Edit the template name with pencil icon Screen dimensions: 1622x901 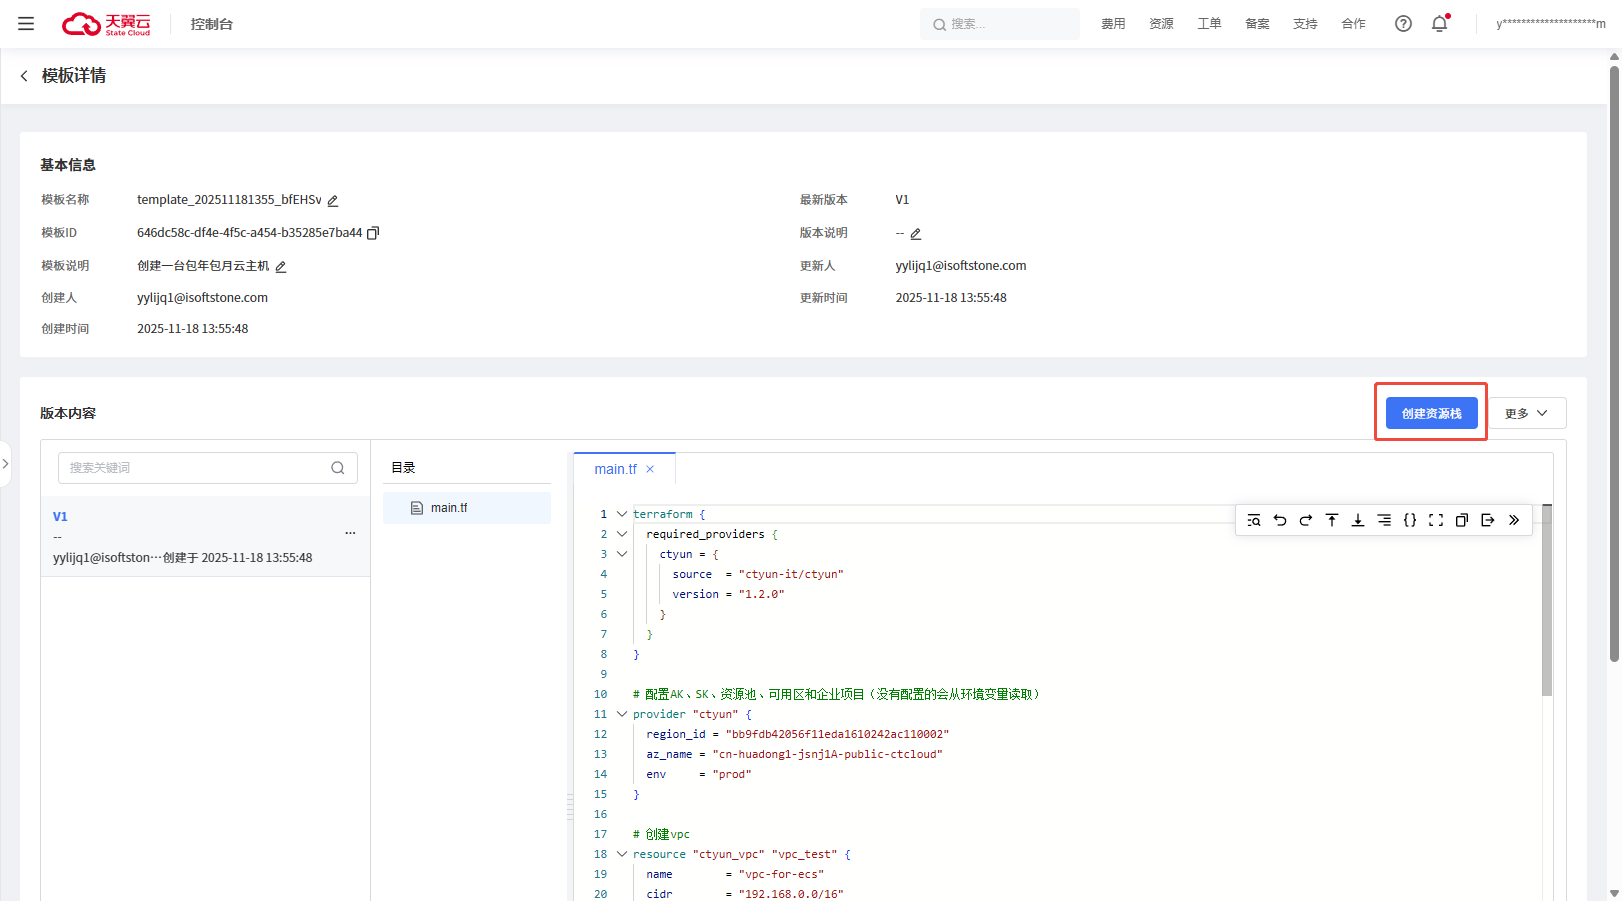click(x=333, y=201)
